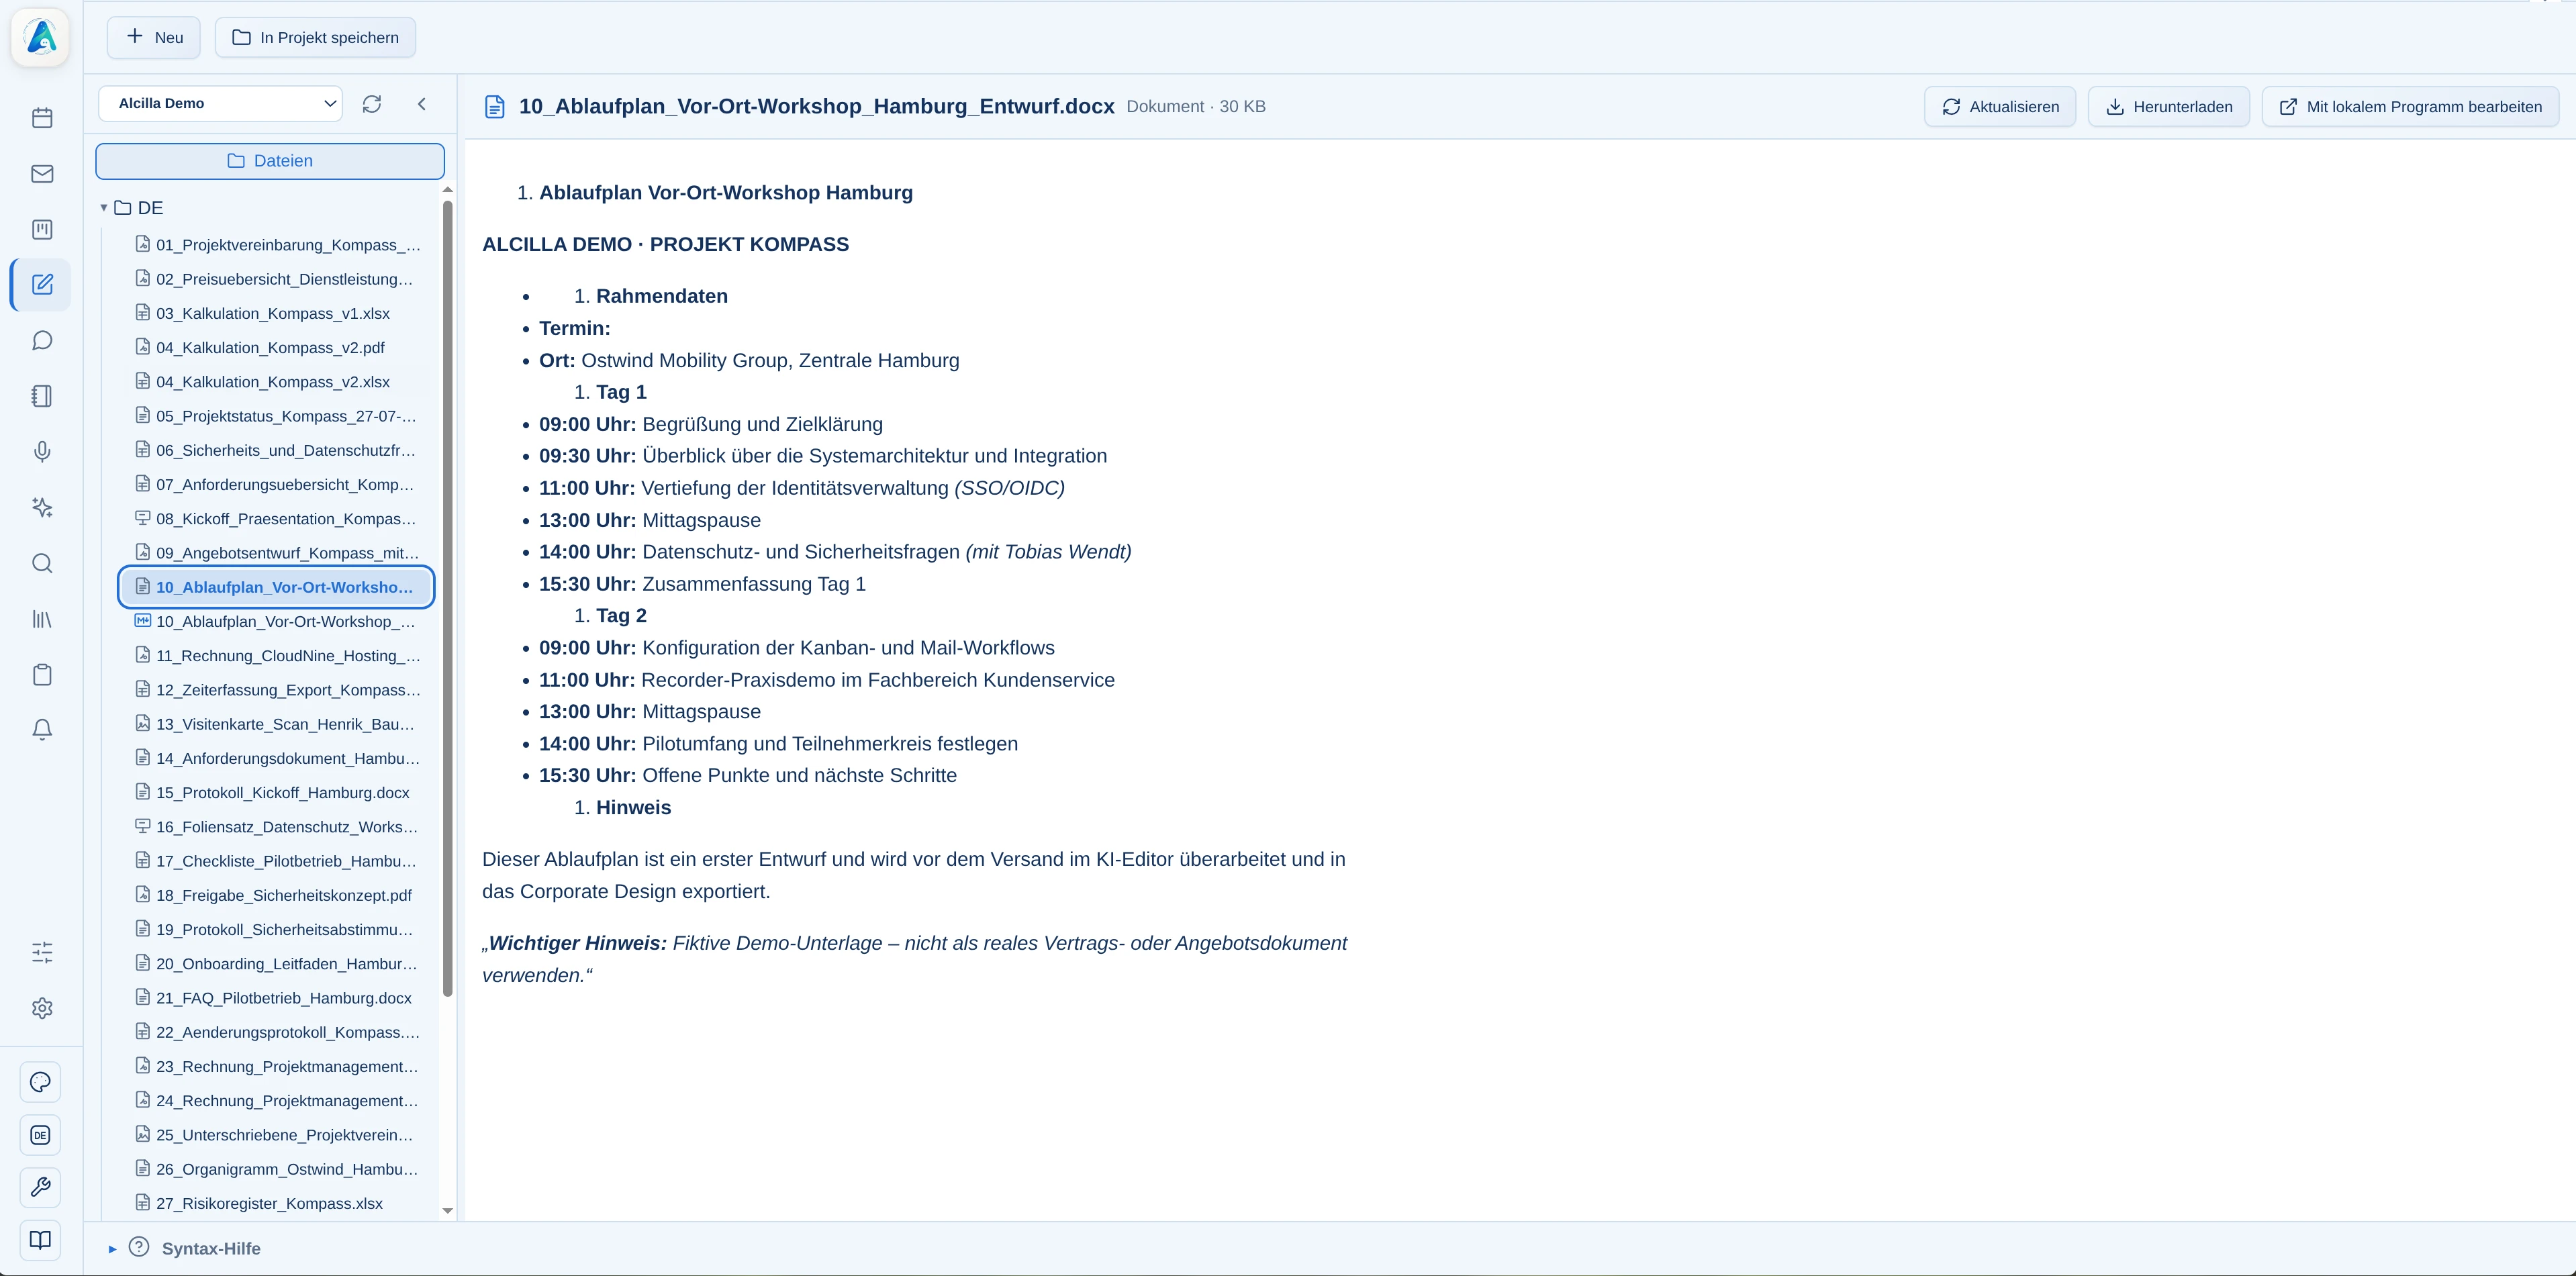Open file 09_Angebotsentwurf_Kompass_mit…
This screenshot has width=2576, height=1276.
click(277, 553)
